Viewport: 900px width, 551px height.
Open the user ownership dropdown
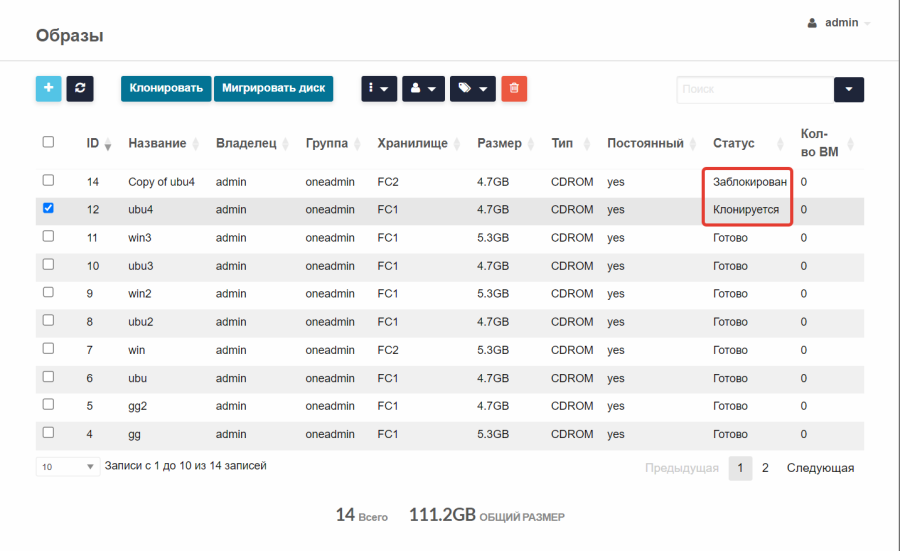423,88
